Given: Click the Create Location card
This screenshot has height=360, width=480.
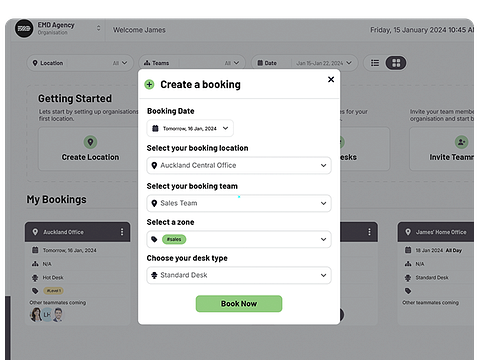Looking at the screenshot, I should [x=88, y=149].
